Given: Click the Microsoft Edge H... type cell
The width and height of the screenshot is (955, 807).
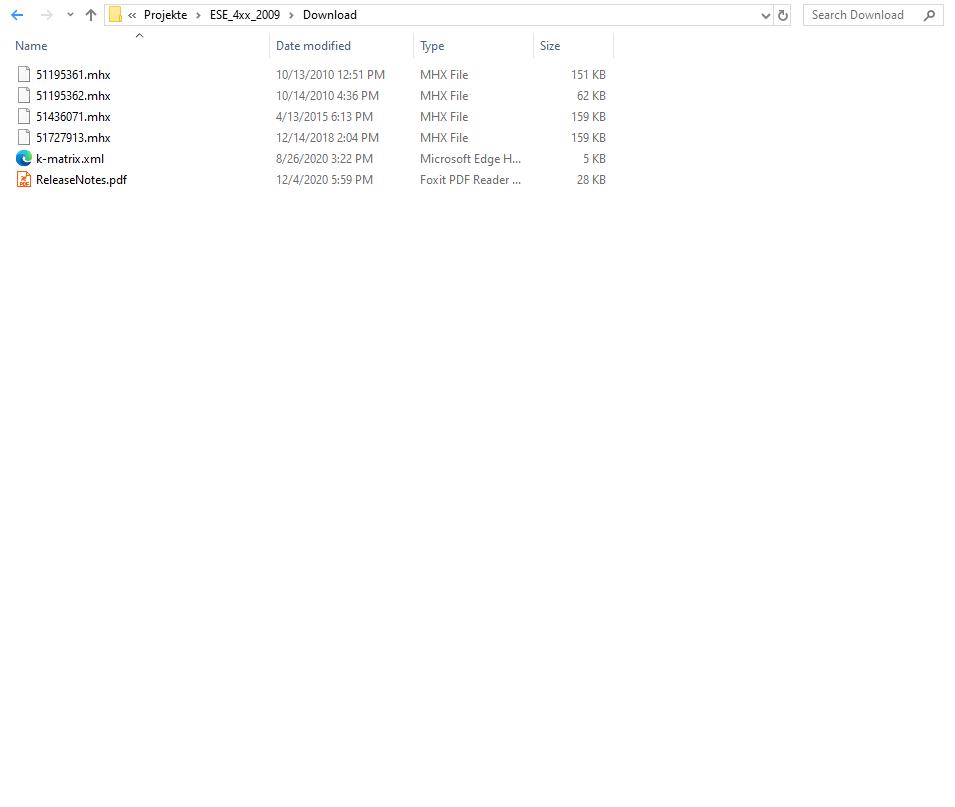Looking at the screenshot, I should click(x=470, y=159).
